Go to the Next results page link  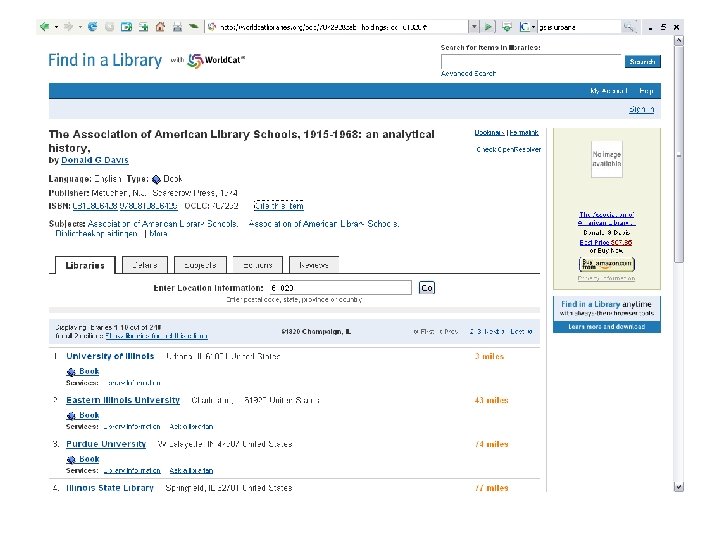(x=494, y=332)
